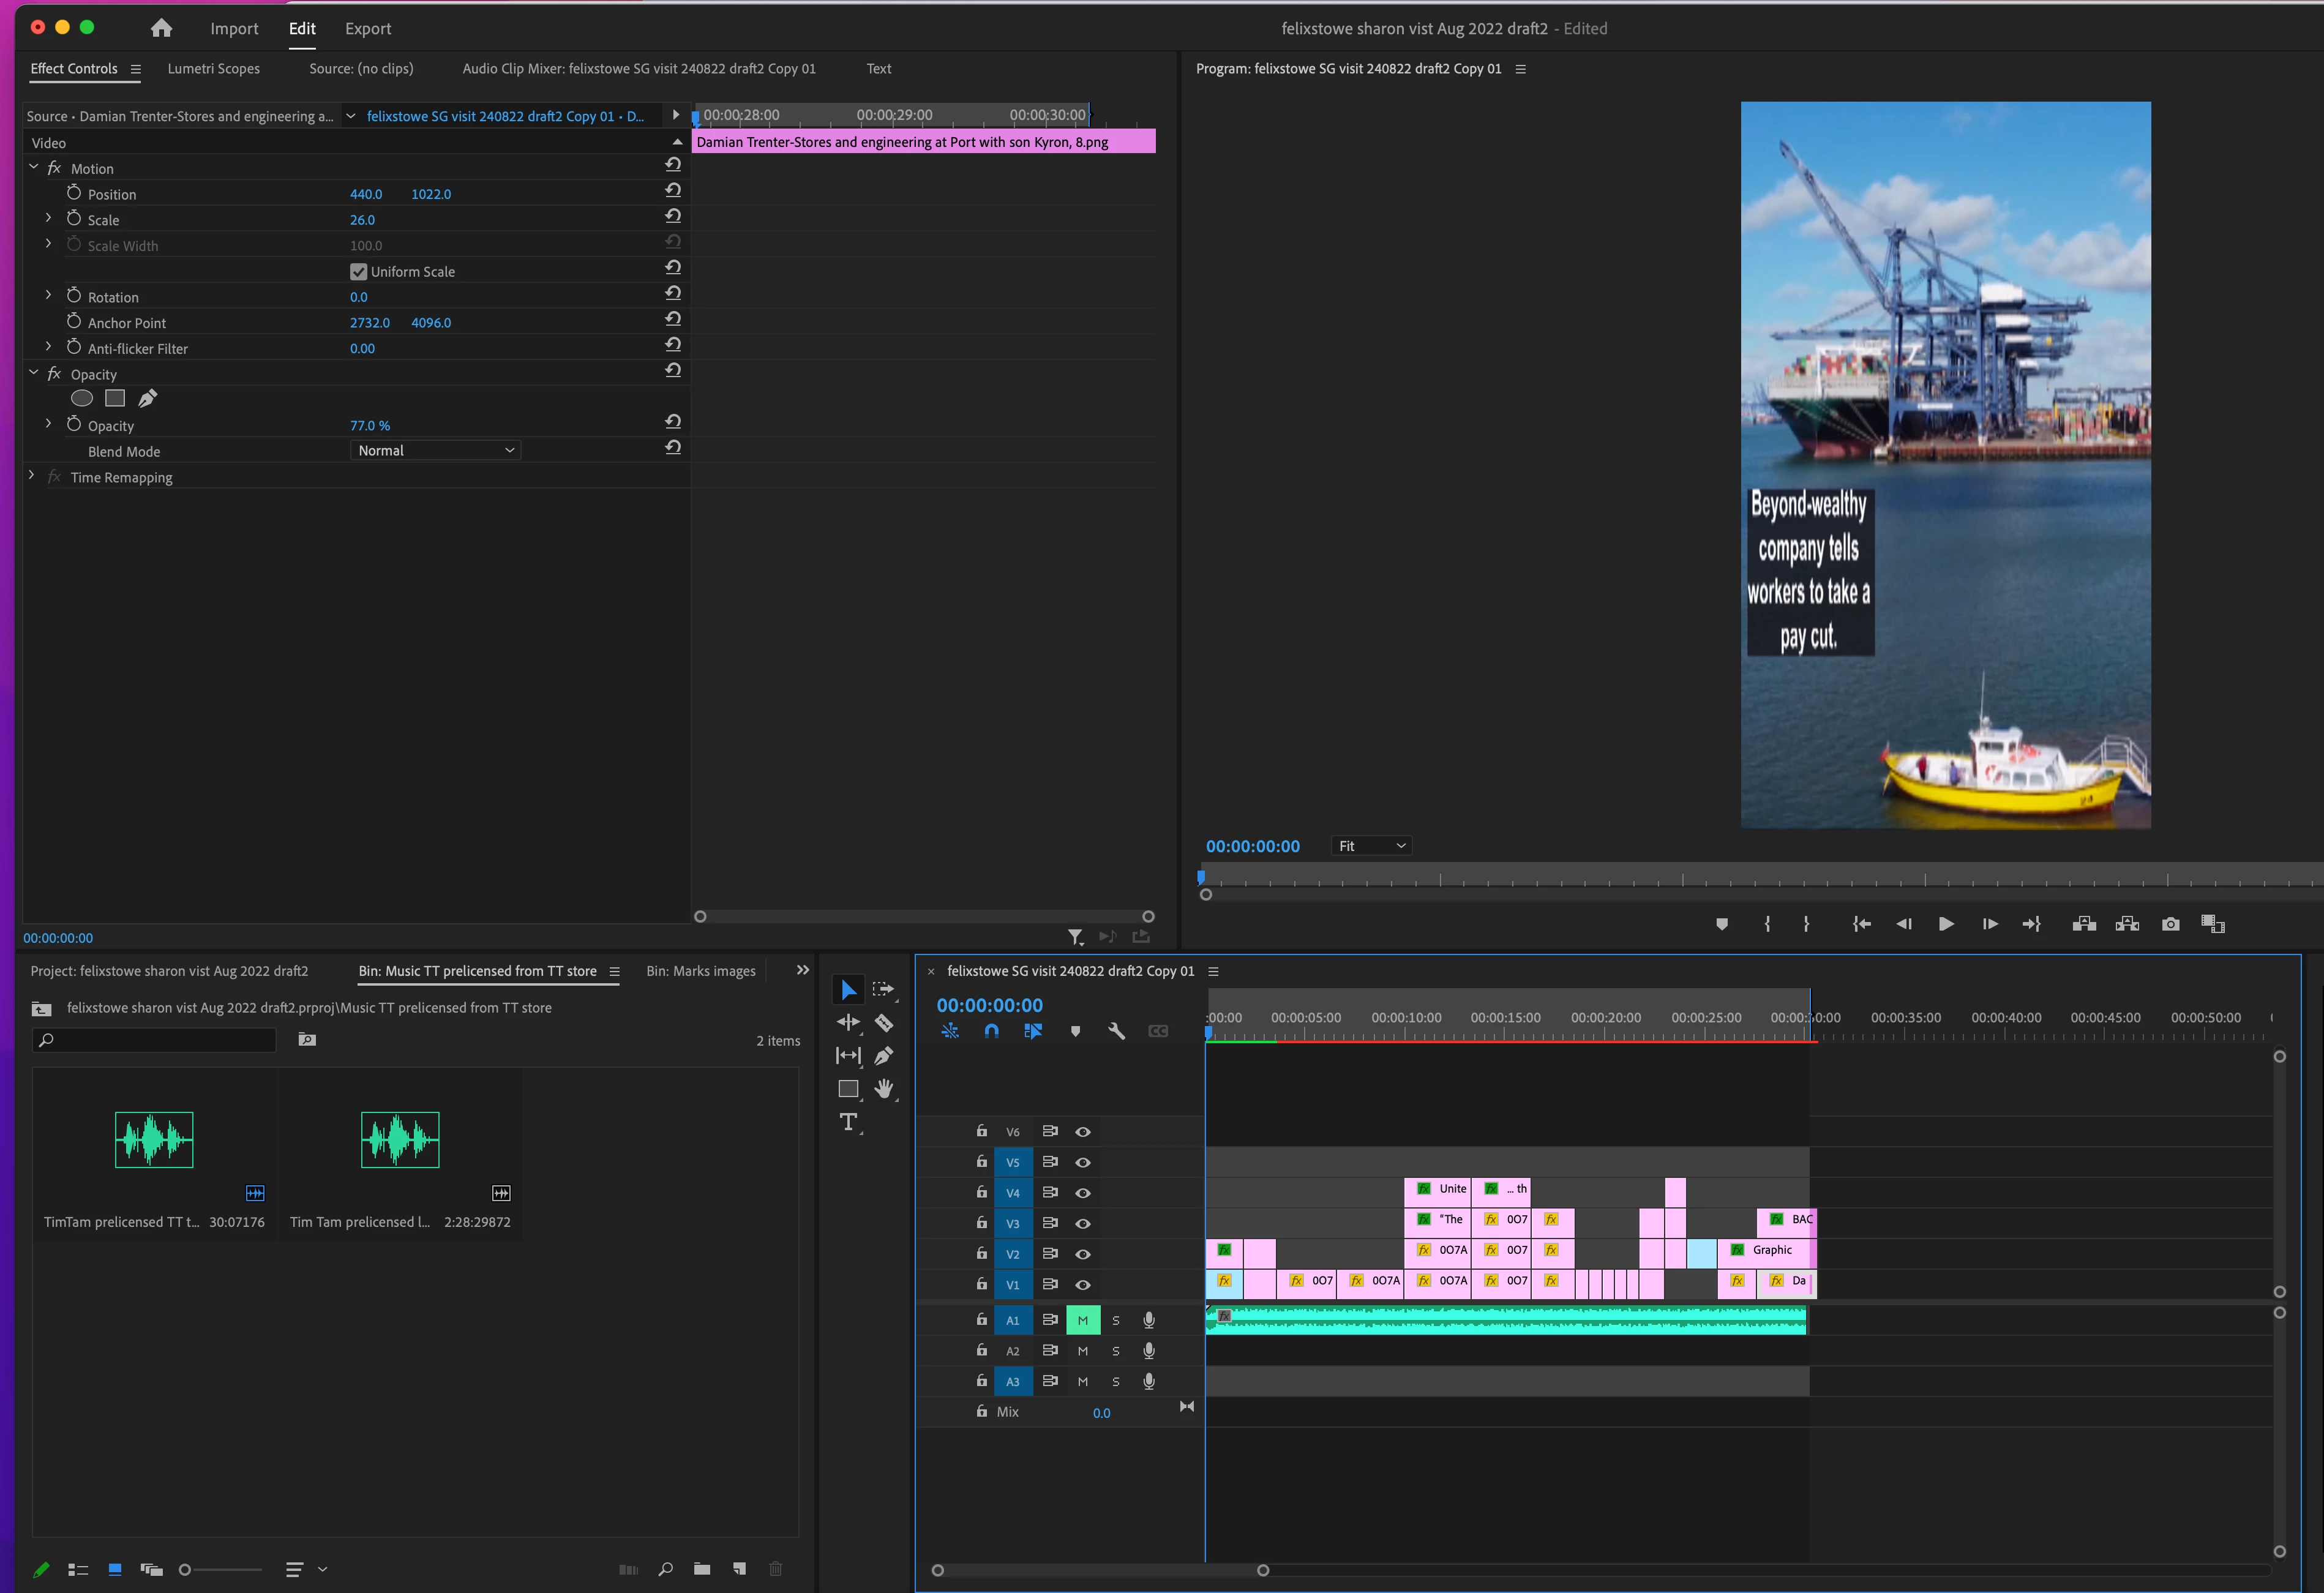This screenshot has height=1593, width=2324.
Task: Select the Ripple Edit tool
Action: click(x=848, y=1023)
